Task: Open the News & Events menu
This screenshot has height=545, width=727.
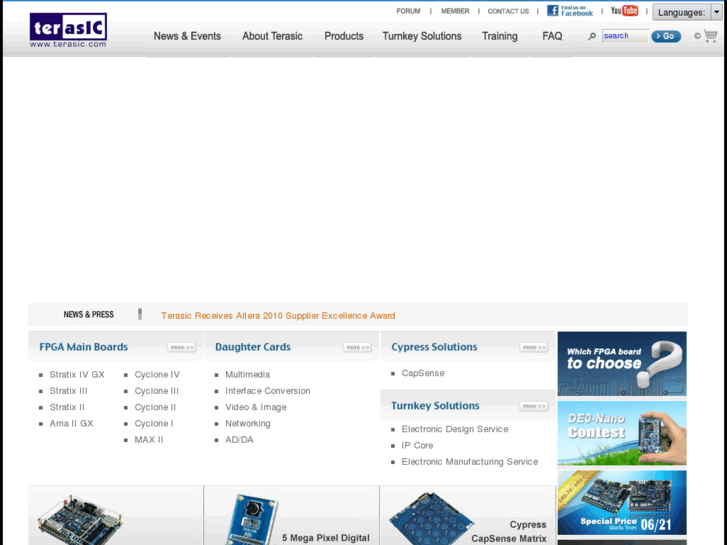Action: [187, 36]
